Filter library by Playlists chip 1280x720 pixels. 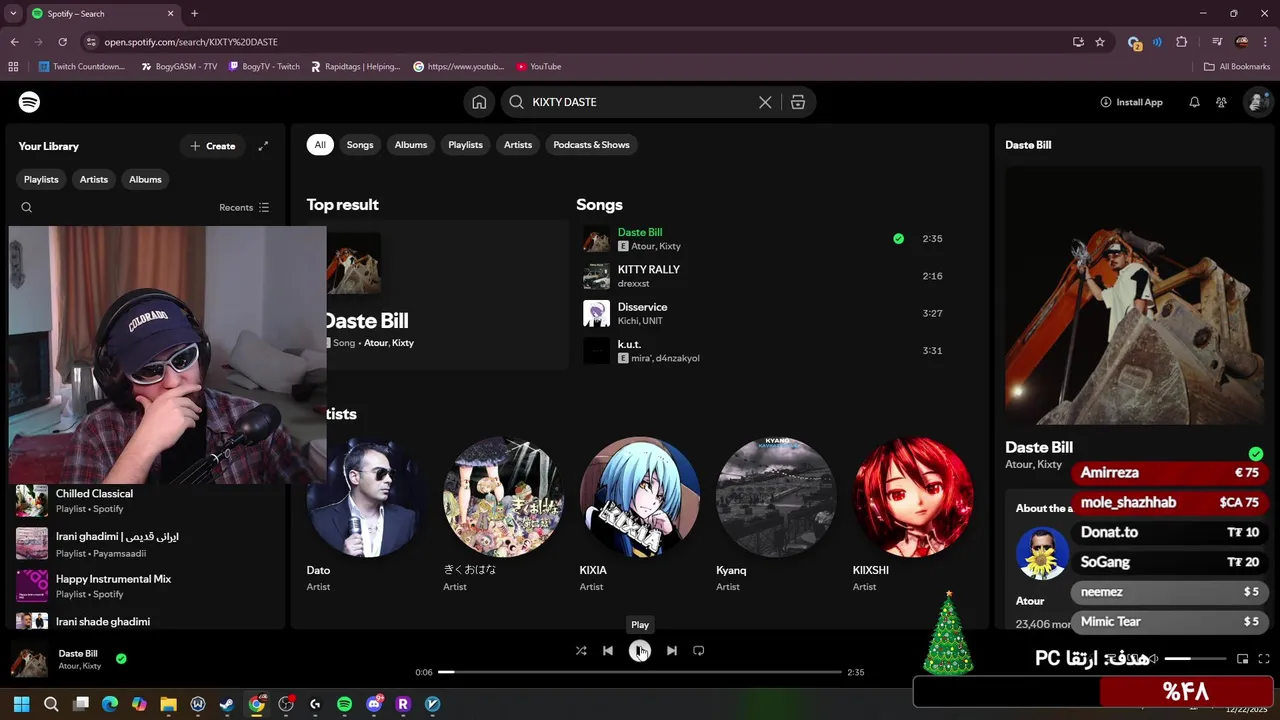tap(41, 179)
